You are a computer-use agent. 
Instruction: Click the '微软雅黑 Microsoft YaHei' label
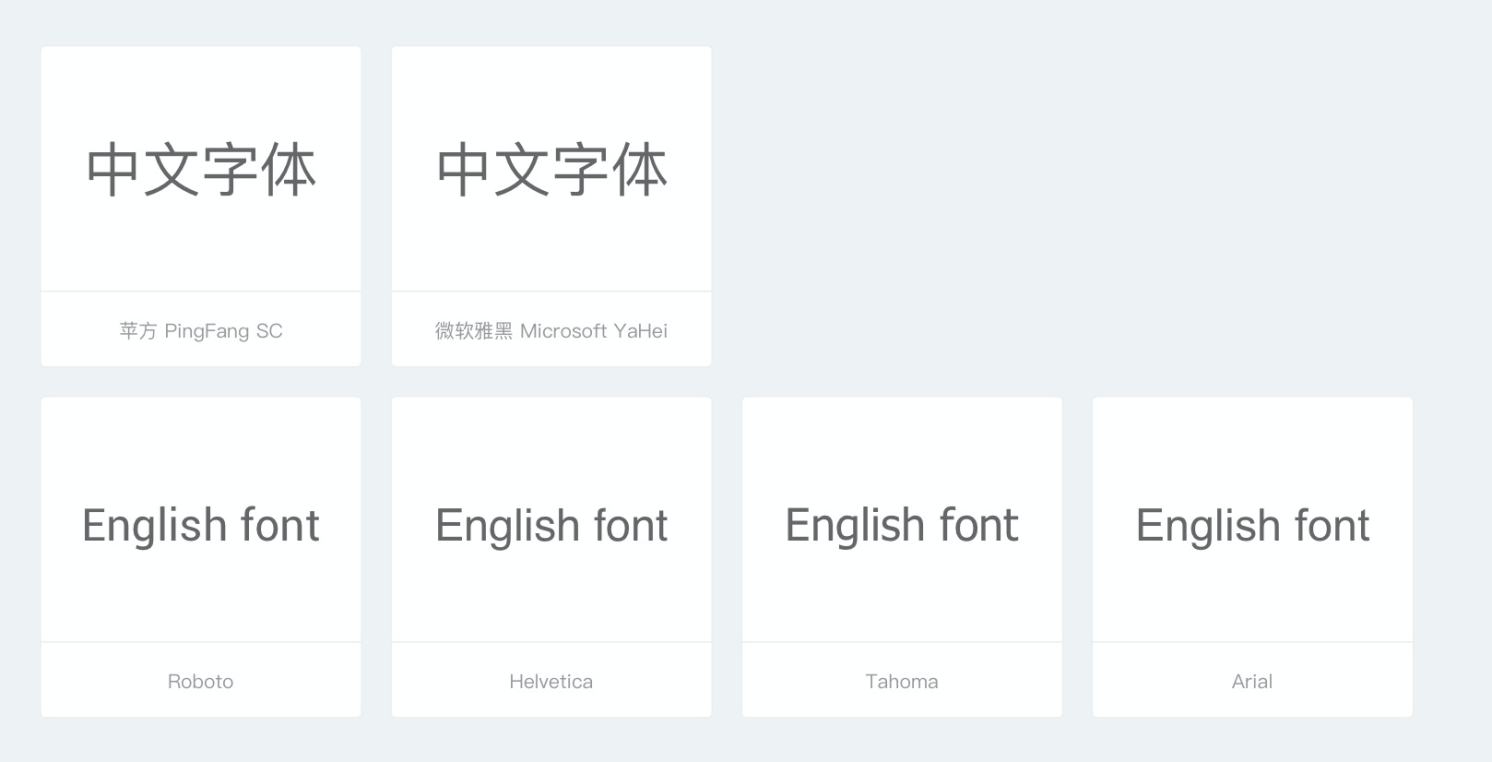[x=551, y=331]
